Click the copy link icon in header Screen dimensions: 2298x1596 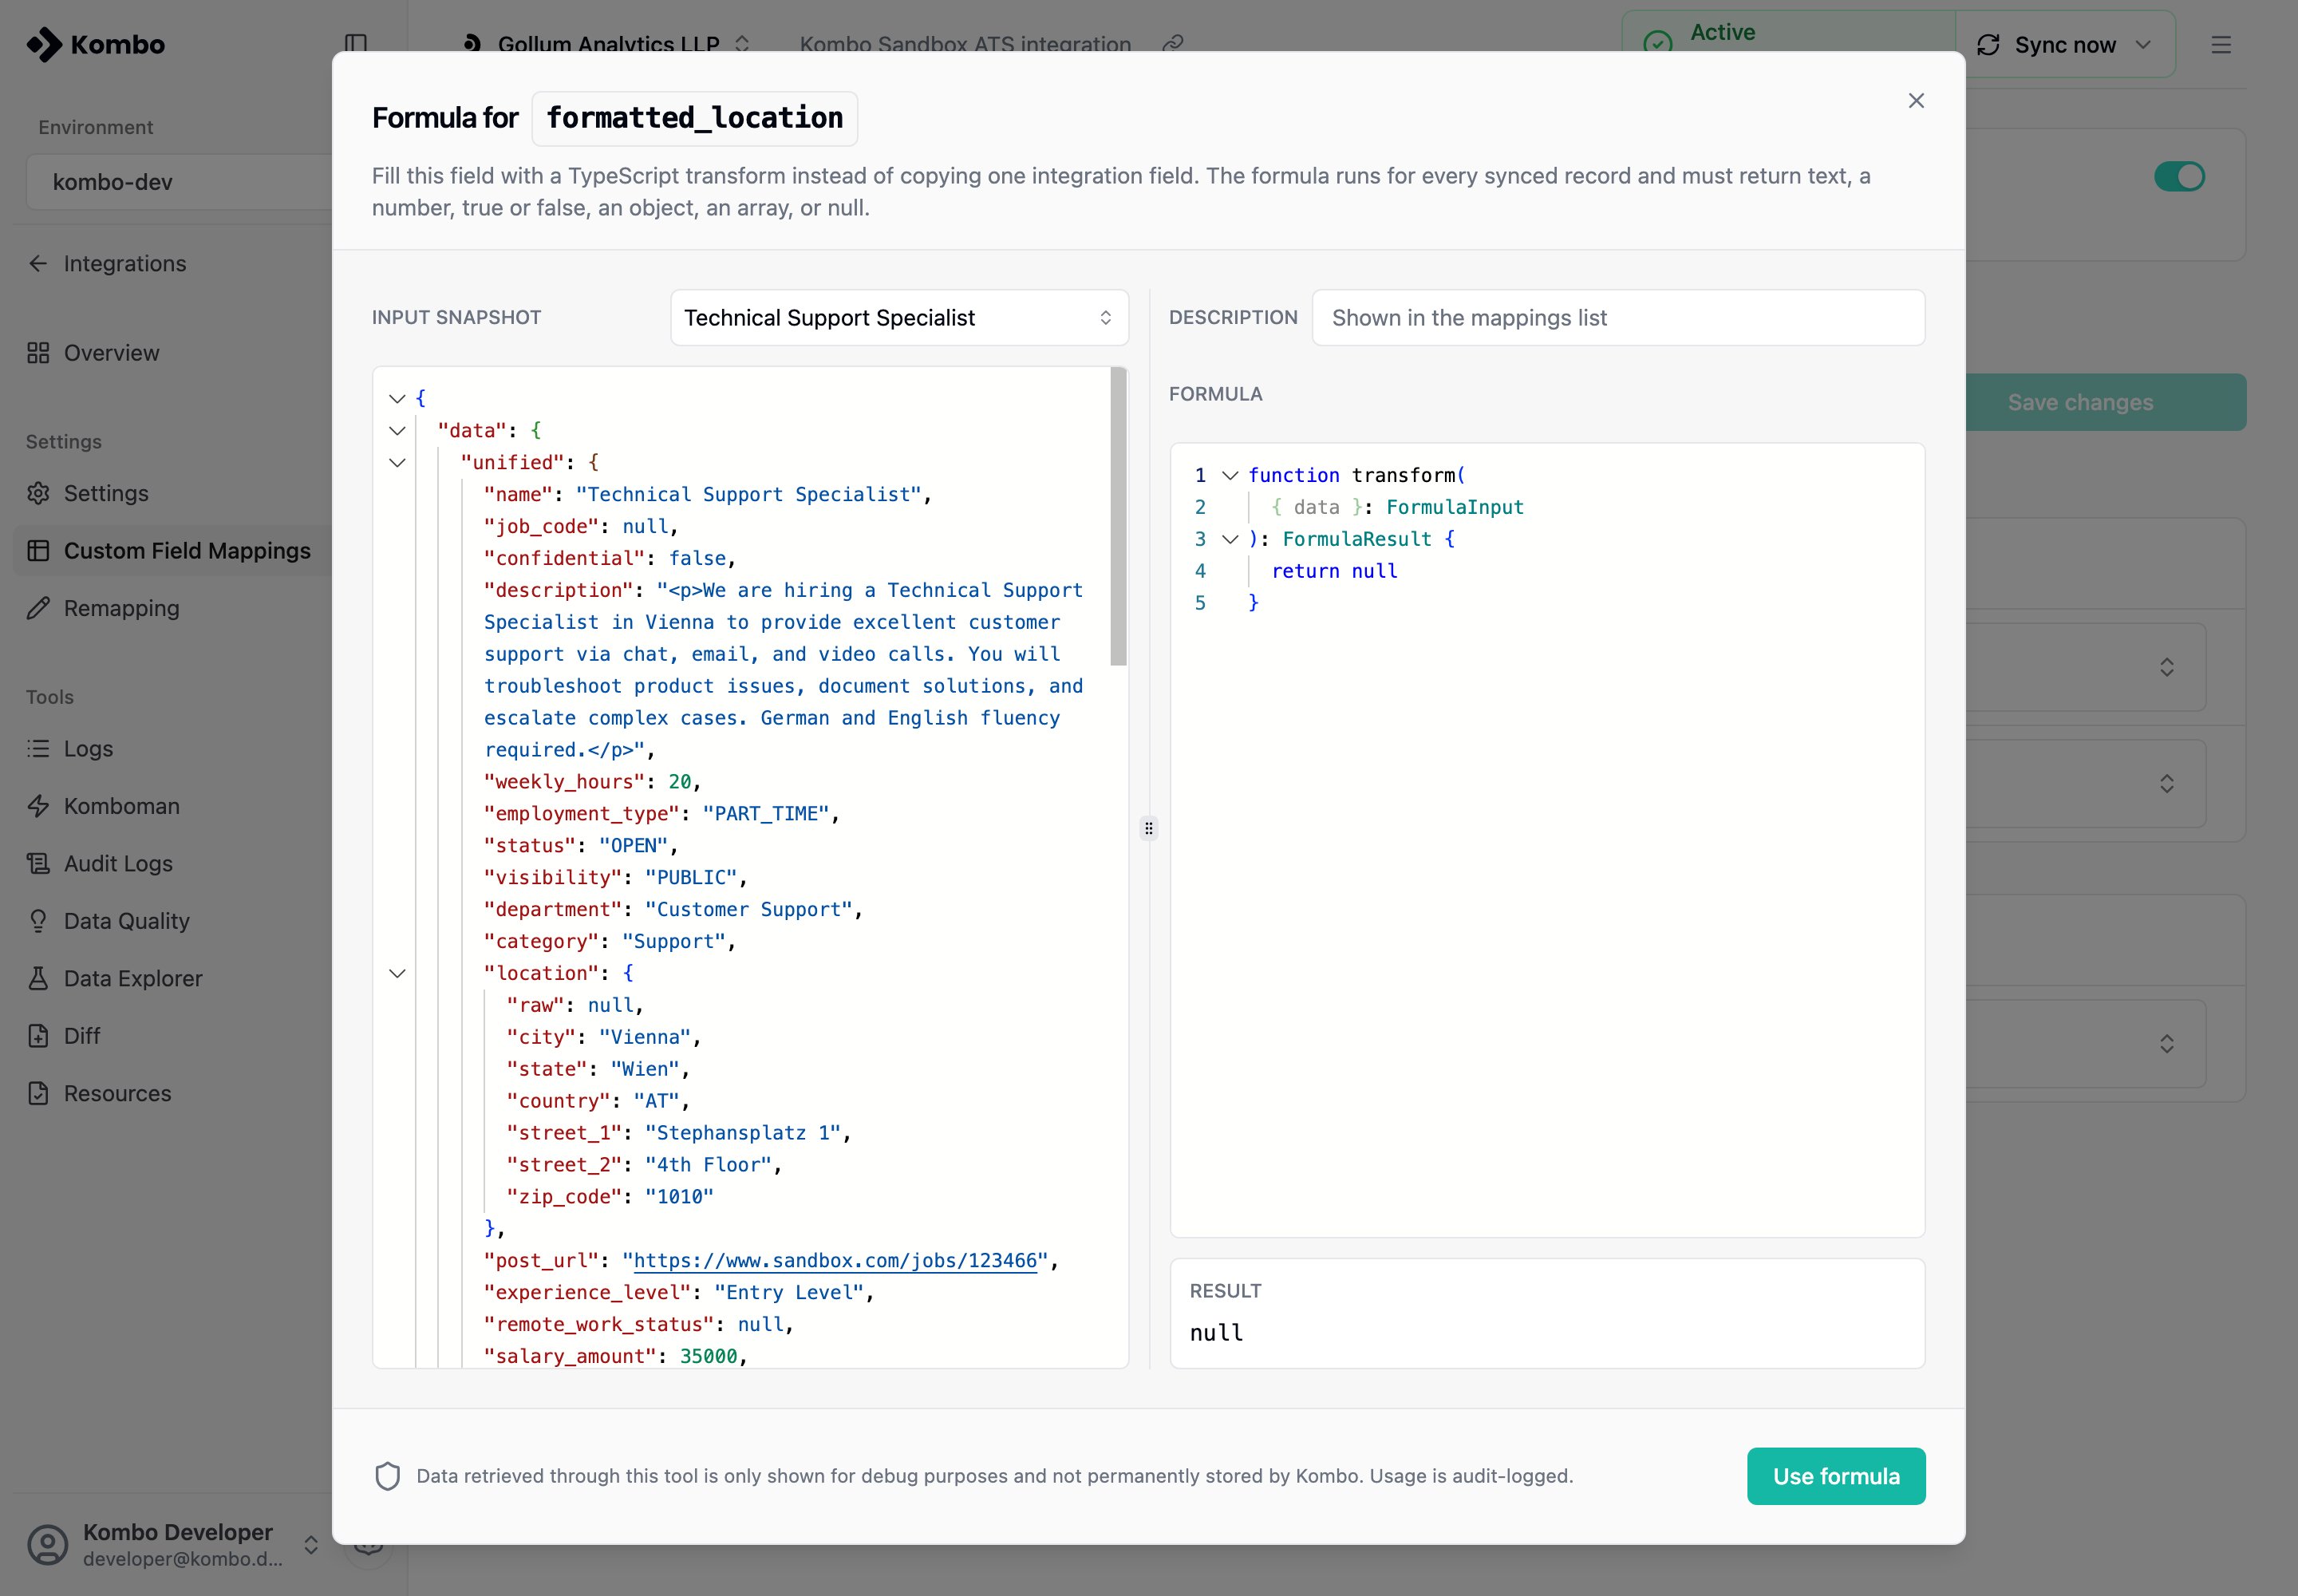click(1173, 44)
